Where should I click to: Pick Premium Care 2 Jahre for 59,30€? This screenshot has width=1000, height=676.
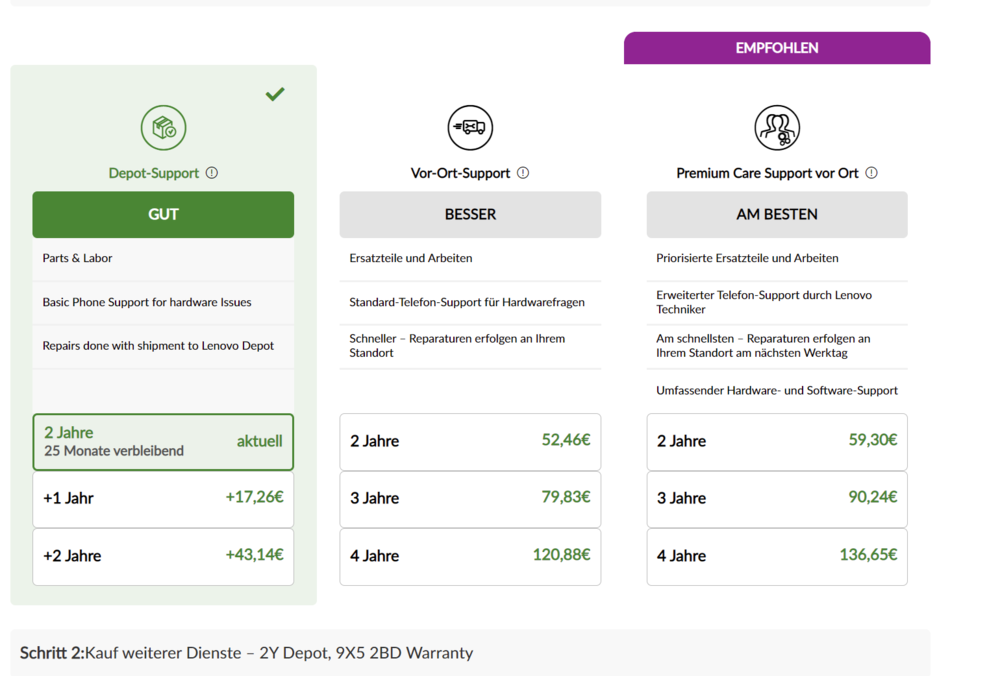click(x=777, y=441)
